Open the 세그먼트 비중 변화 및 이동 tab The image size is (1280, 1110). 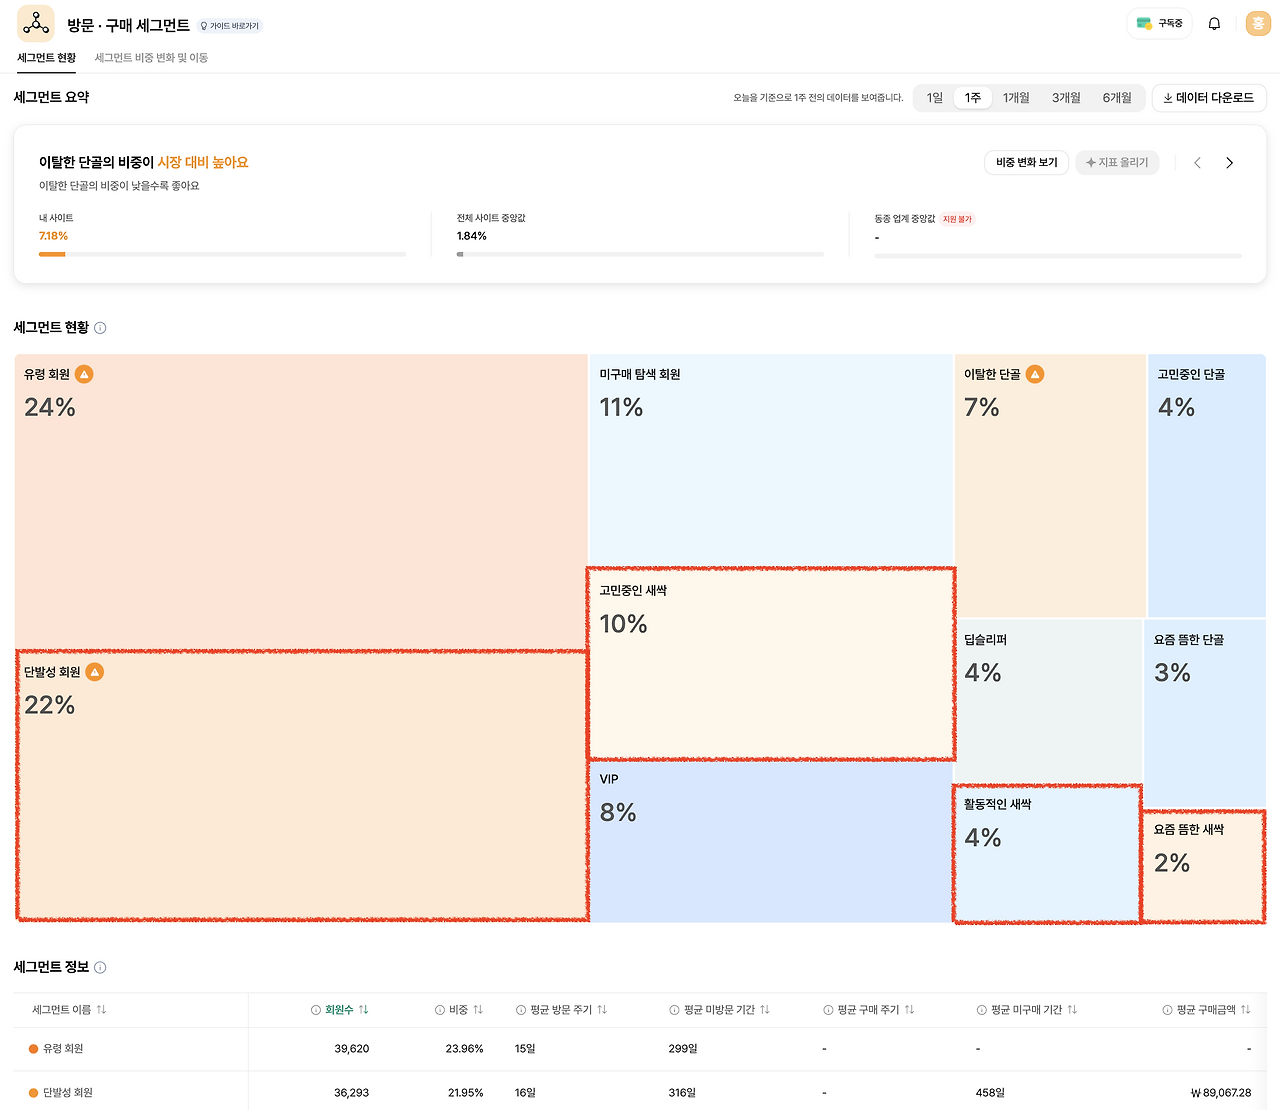tap(152, 58)
